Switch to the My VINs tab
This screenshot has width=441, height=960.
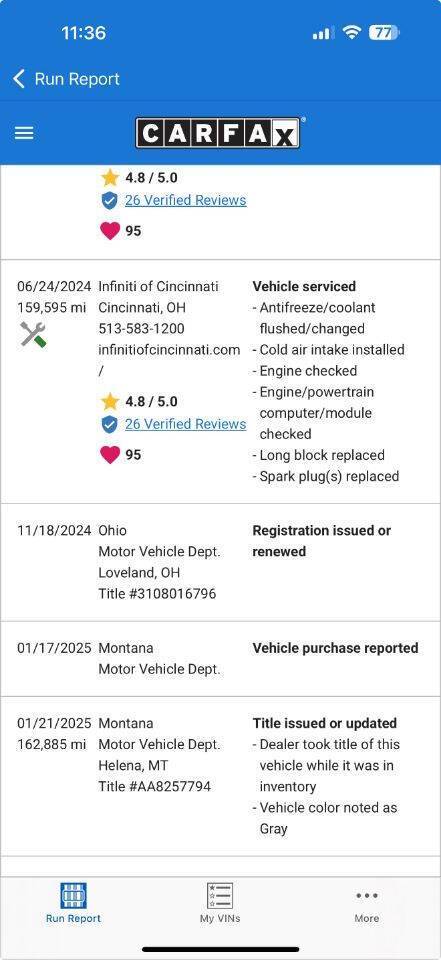click(x=220, y=903)
